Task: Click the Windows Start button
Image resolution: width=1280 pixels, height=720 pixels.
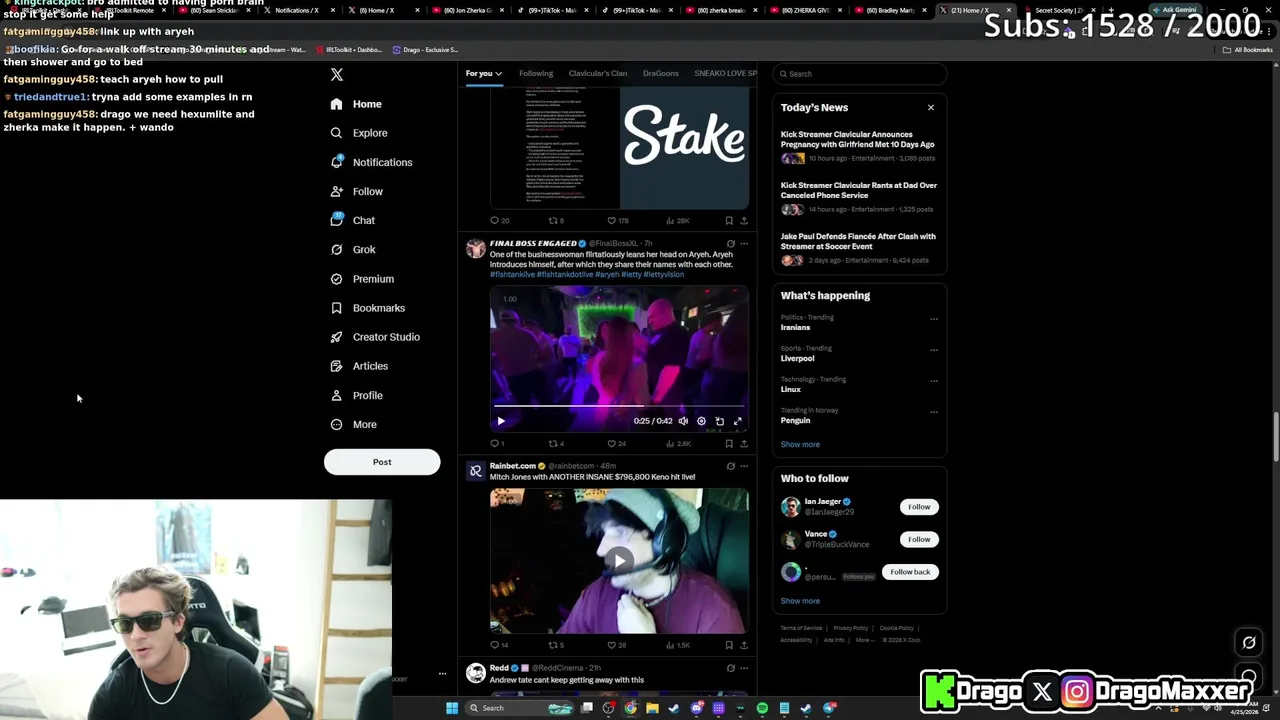Action: pyautogui.click(x=452, y=708)
